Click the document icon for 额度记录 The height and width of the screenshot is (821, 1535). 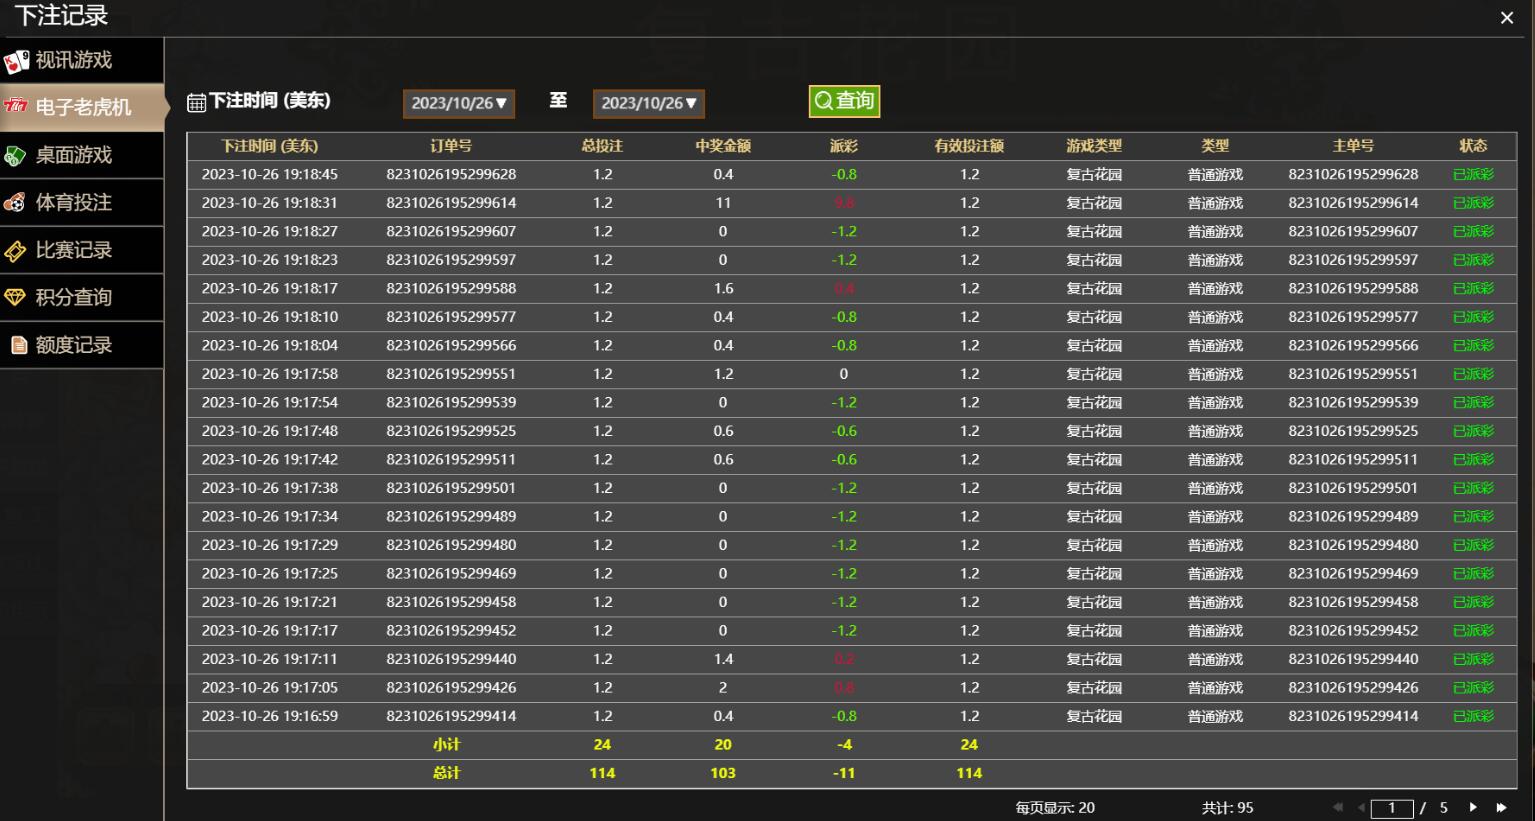coord(18,345)
